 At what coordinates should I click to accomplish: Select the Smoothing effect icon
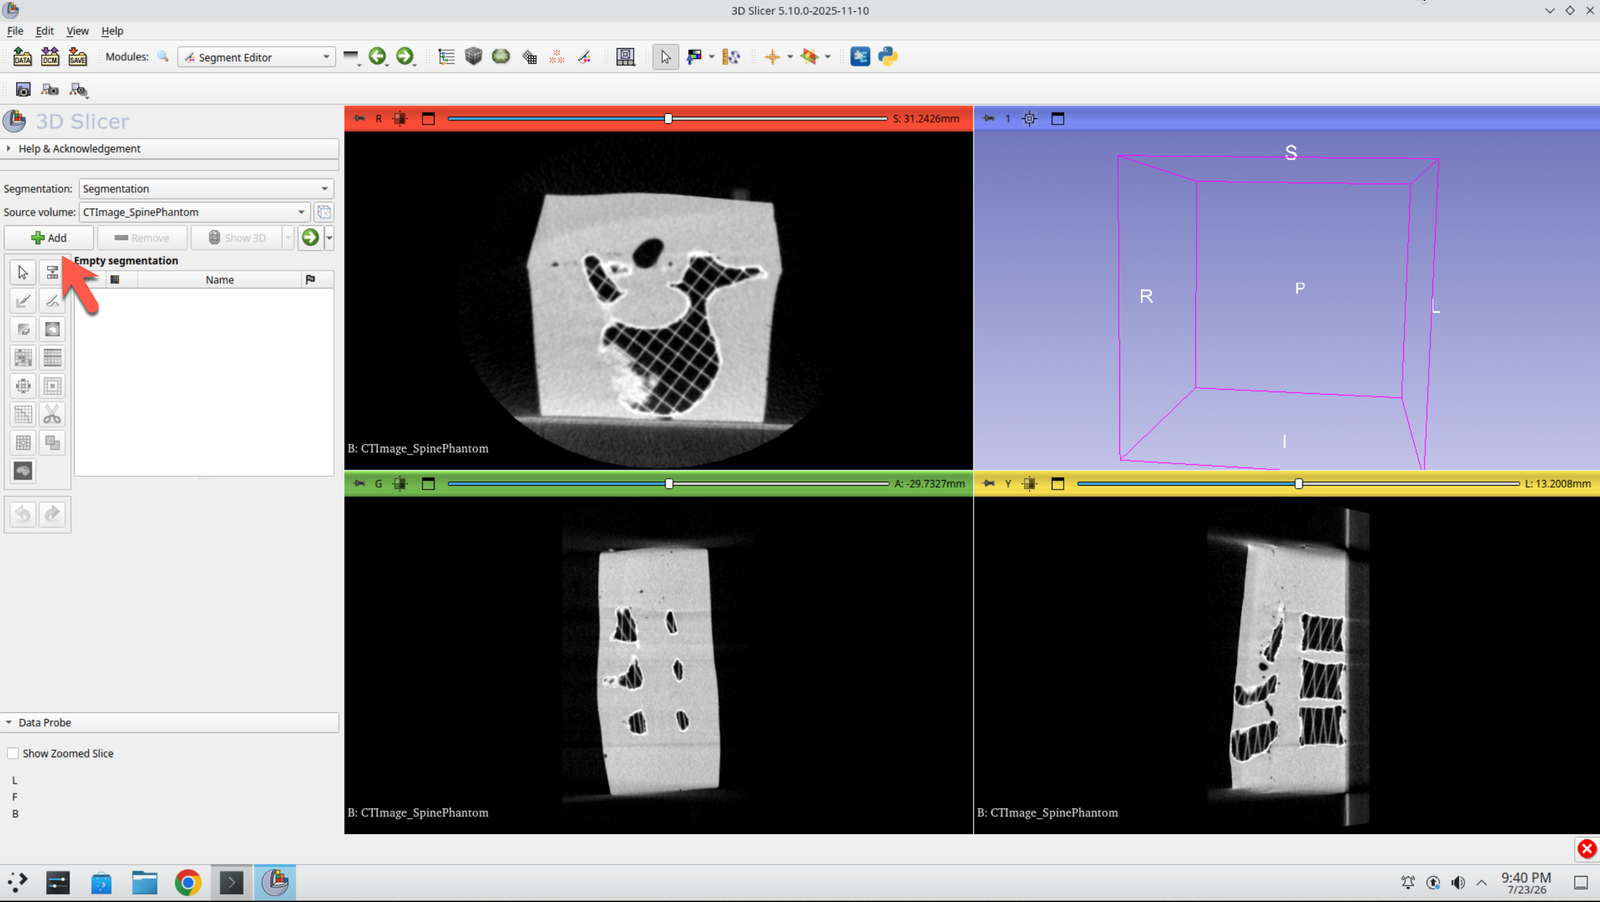click(x=23, y=414)
